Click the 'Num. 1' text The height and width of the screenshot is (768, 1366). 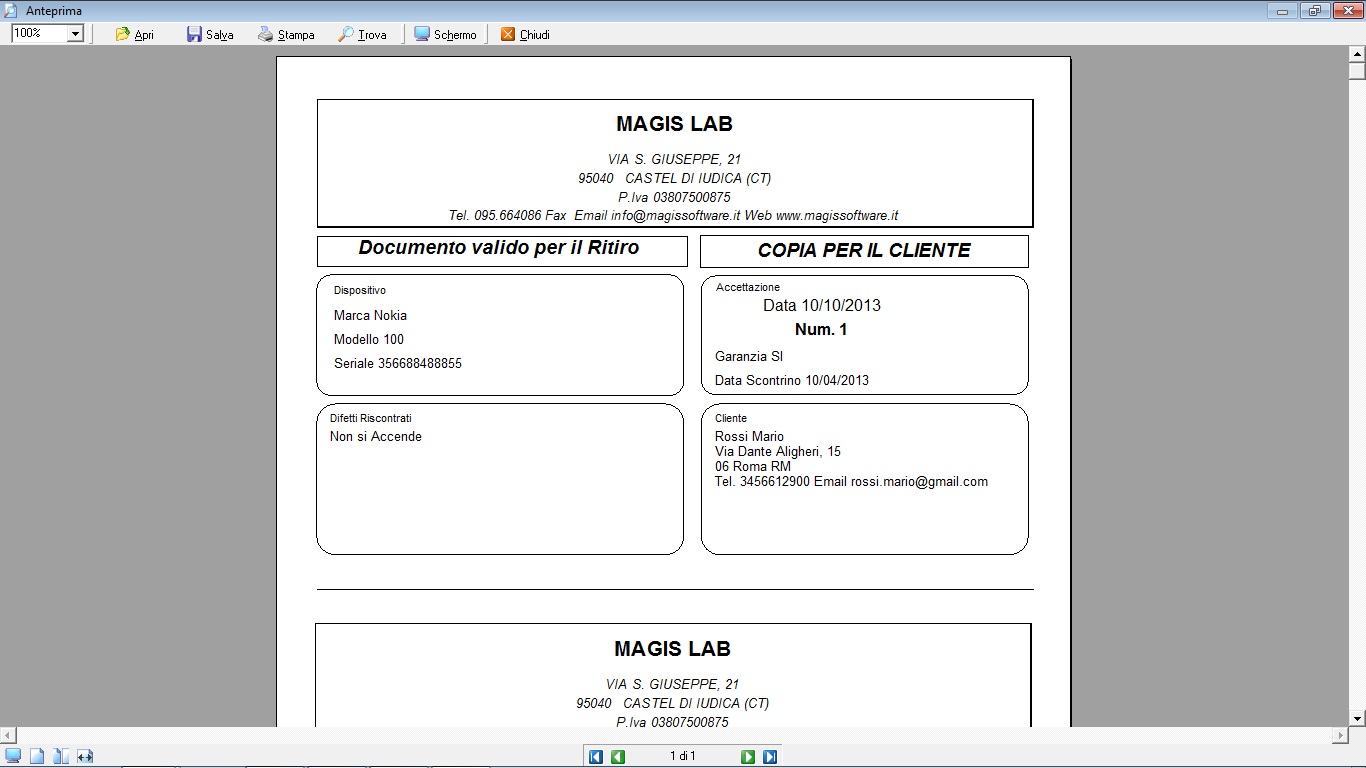point(821,329)
